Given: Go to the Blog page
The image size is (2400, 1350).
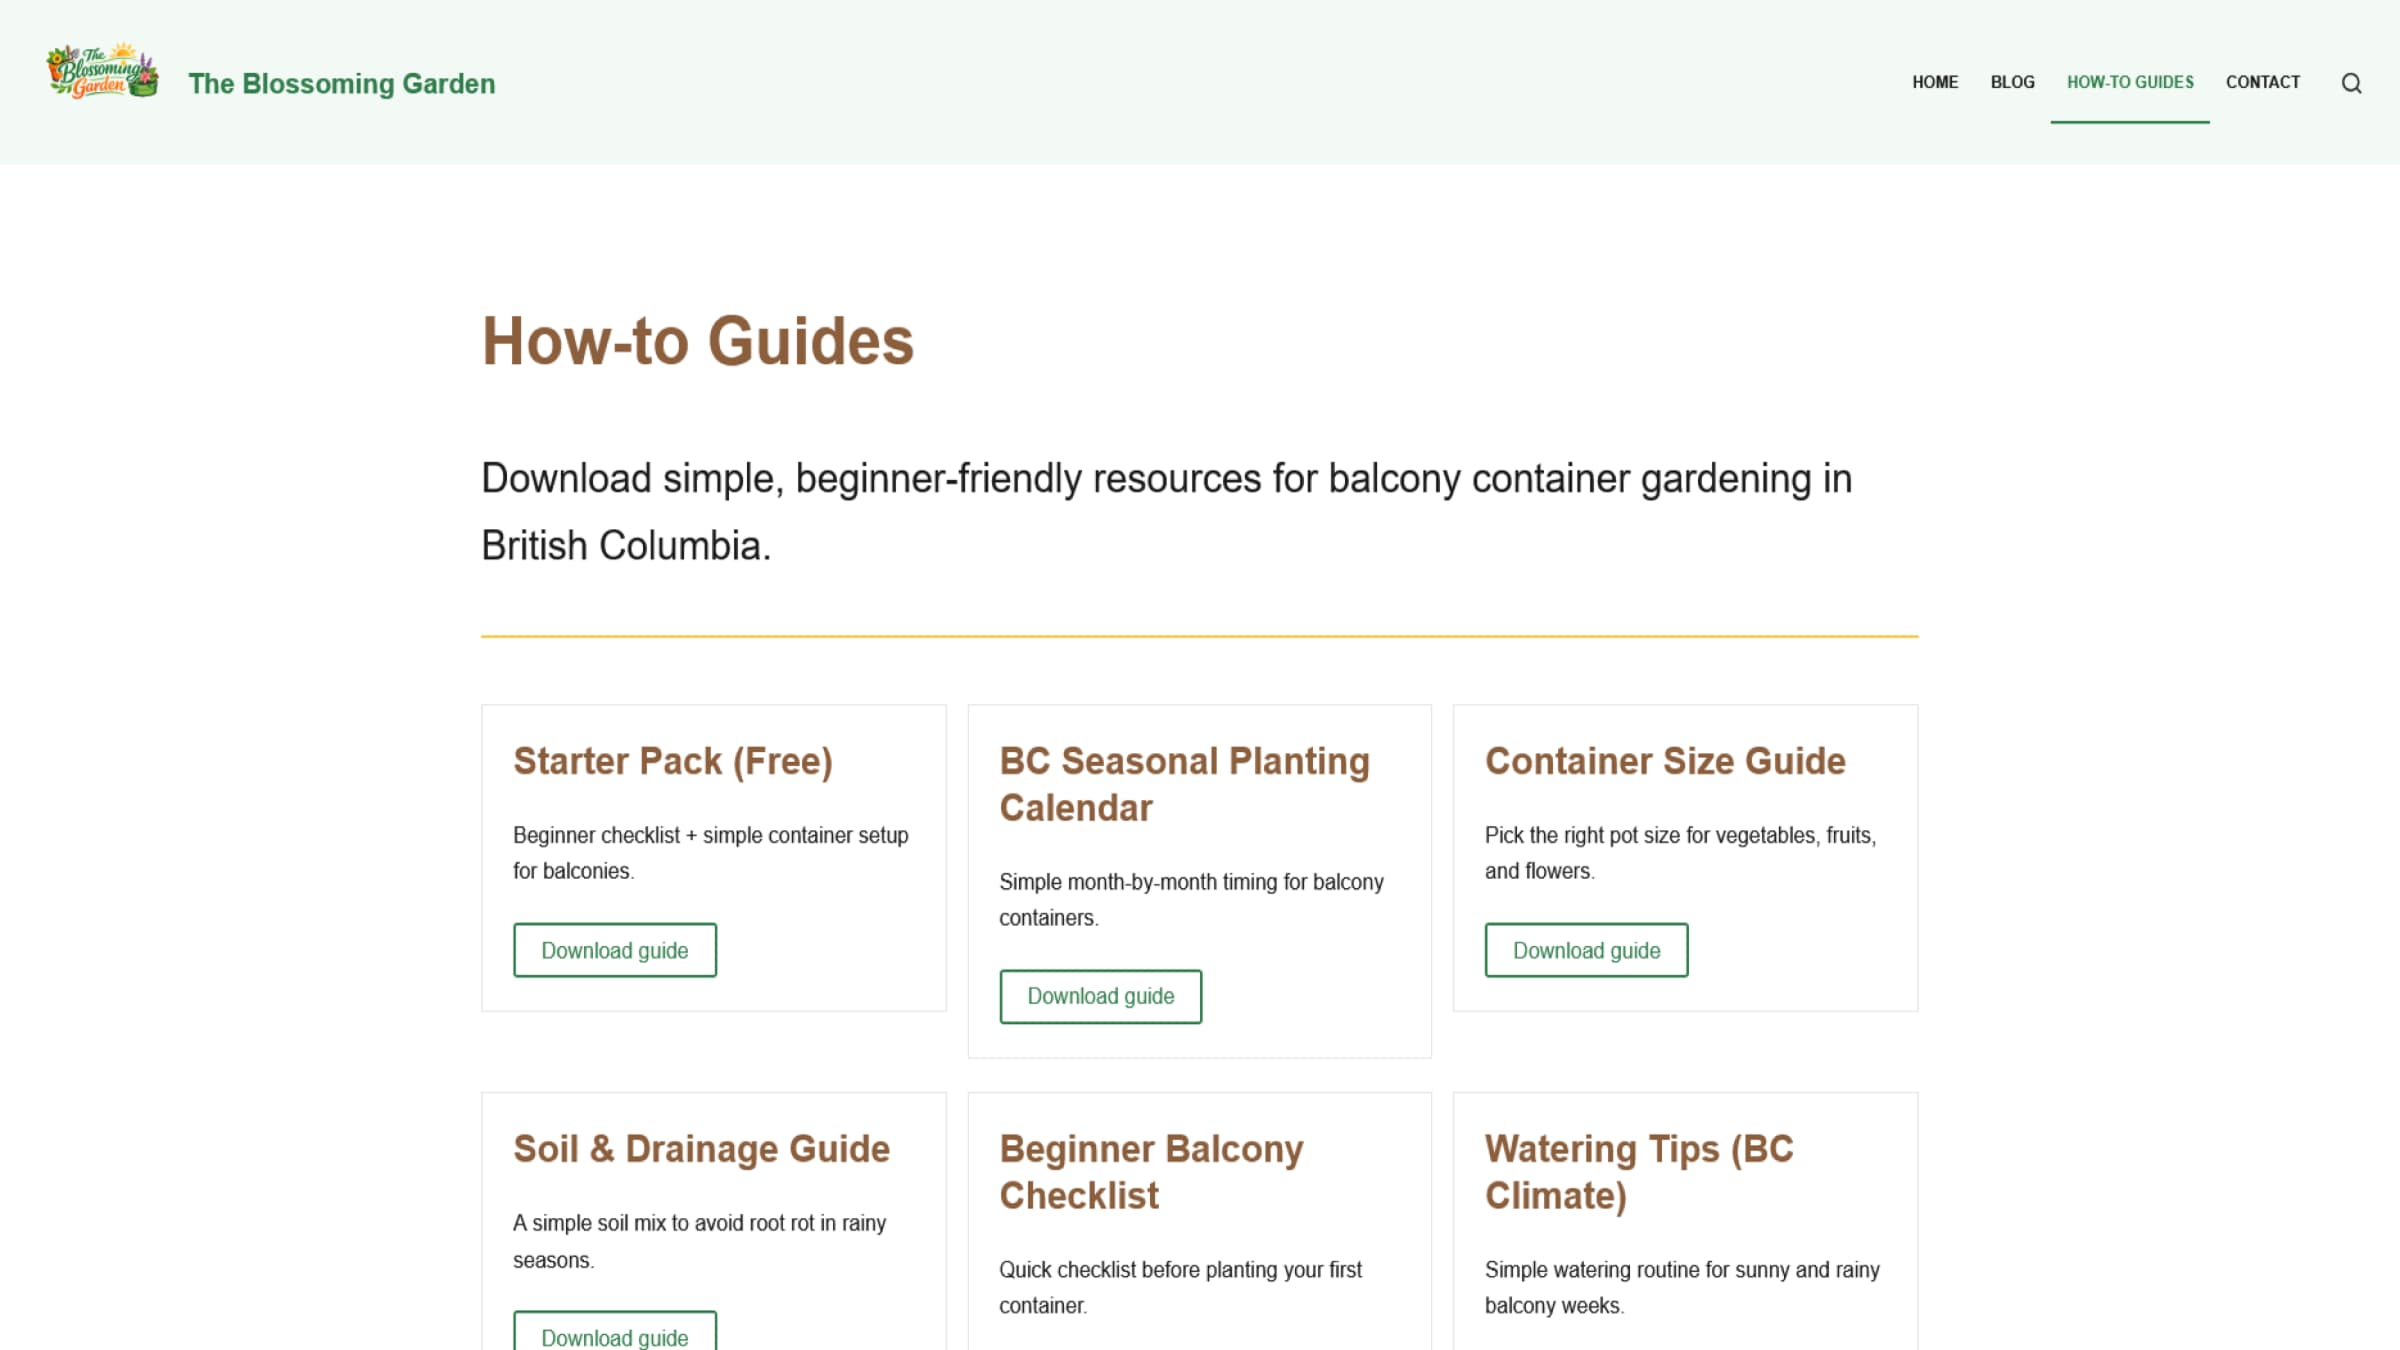Looking at the screenshot, I should (2012, 82).
